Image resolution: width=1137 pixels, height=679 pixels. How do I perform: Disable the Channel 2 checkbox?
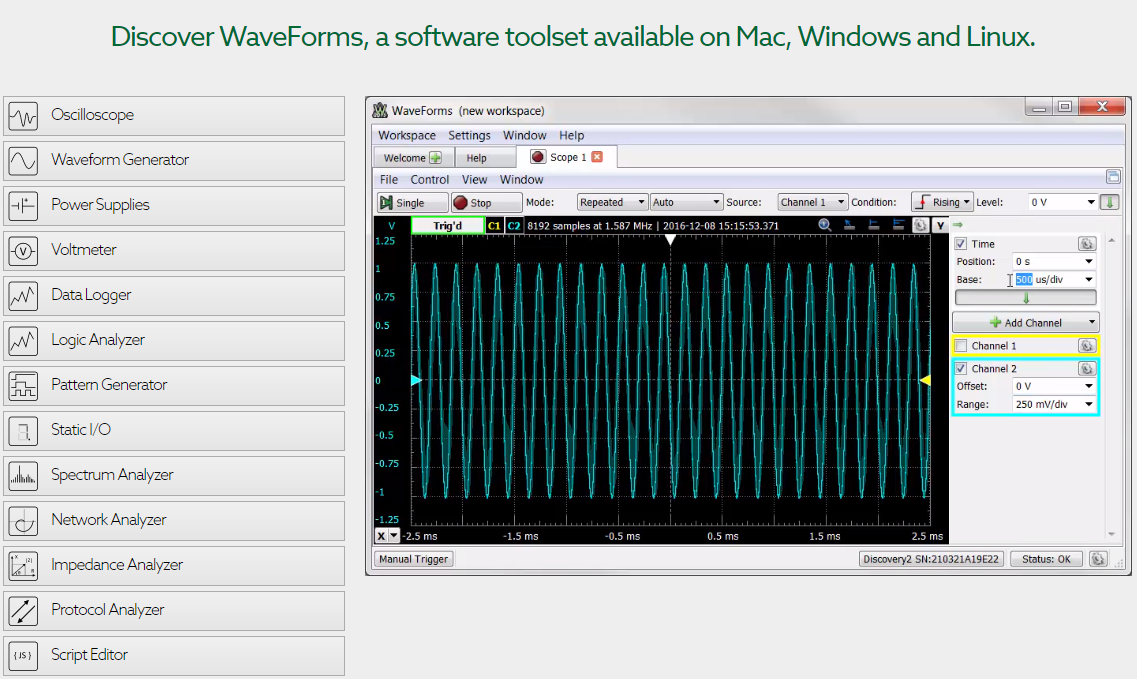point(961,369)
